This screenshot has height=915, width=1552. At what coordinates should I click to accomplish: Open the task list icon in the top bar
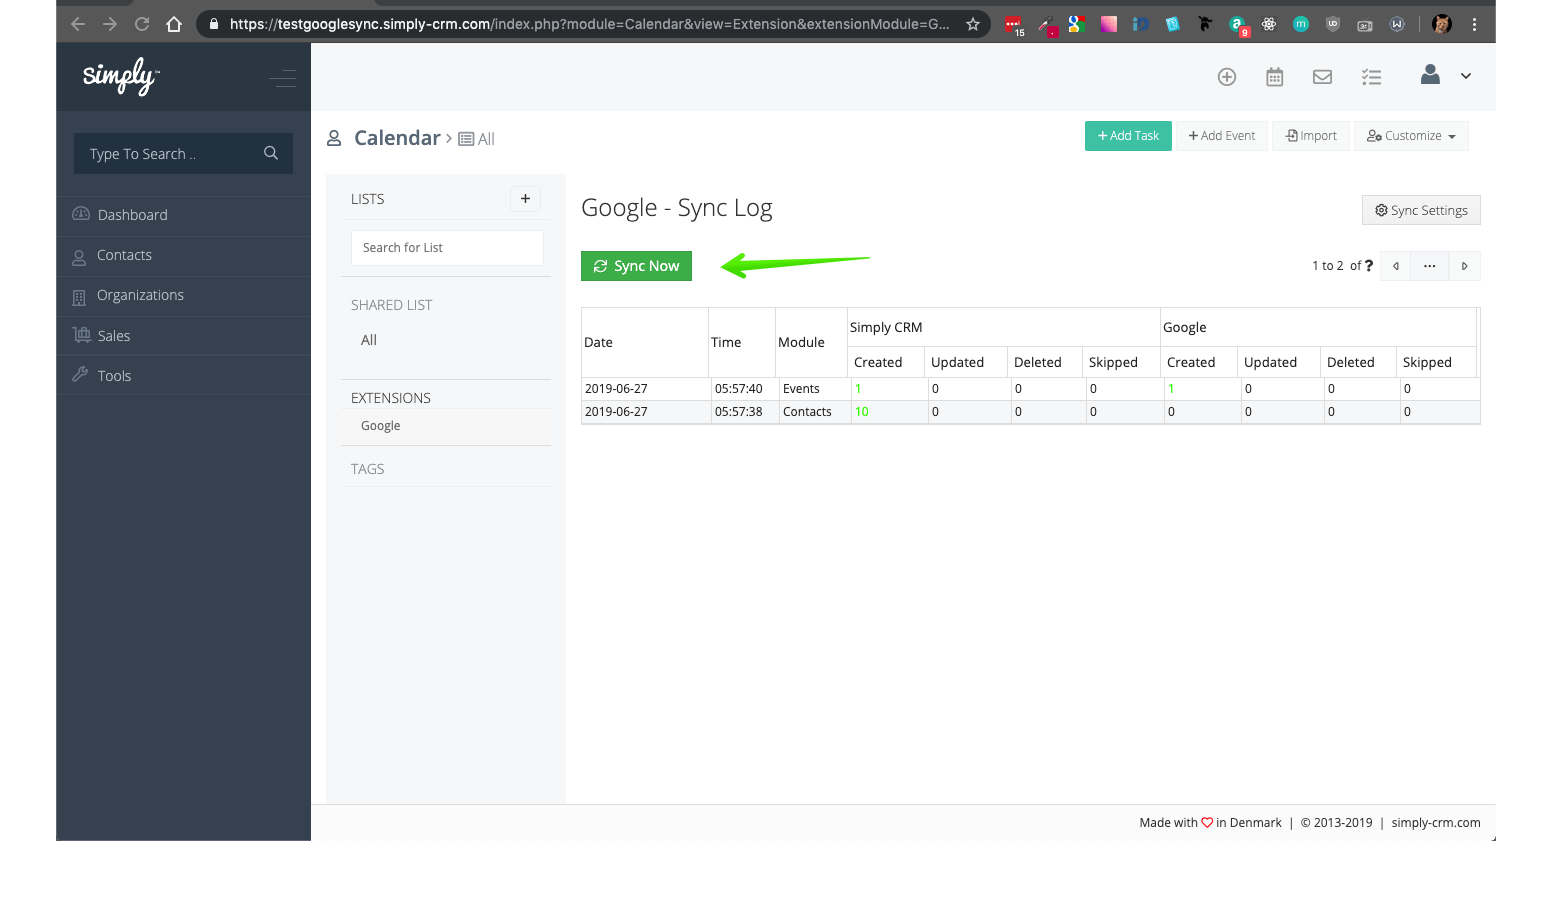[1371, 76]
